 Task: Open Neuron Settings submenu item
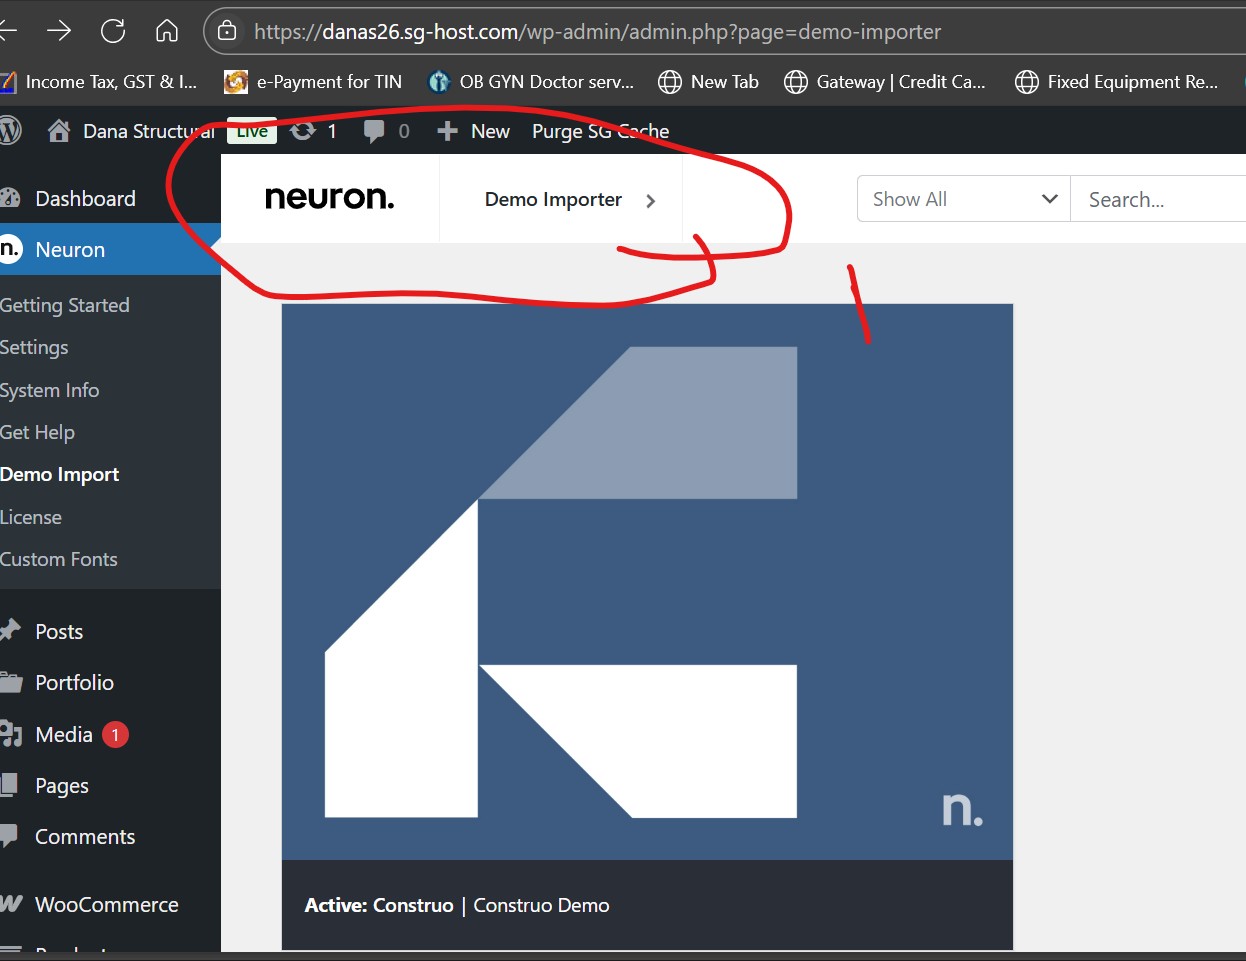coord(34,347)
